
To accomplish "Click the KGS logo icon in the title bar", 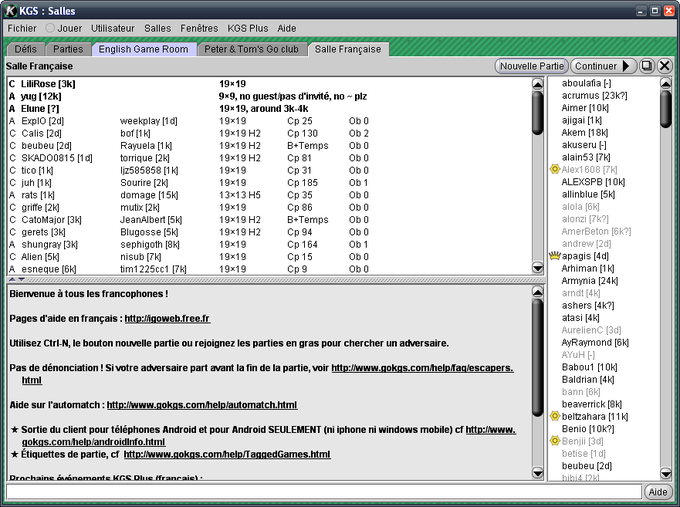I will (x=10, y=10).
